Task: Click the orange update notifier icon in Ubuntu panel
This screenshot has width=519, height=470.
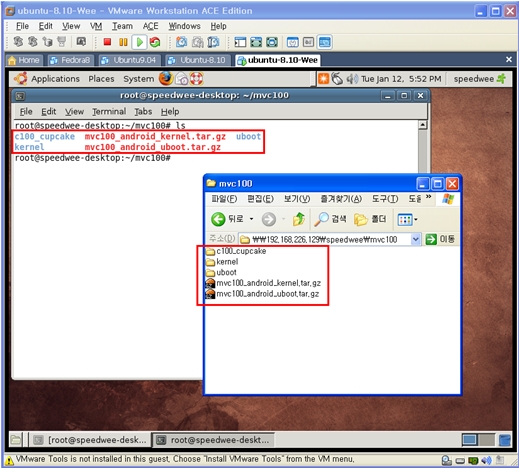Action: (323, 79)
